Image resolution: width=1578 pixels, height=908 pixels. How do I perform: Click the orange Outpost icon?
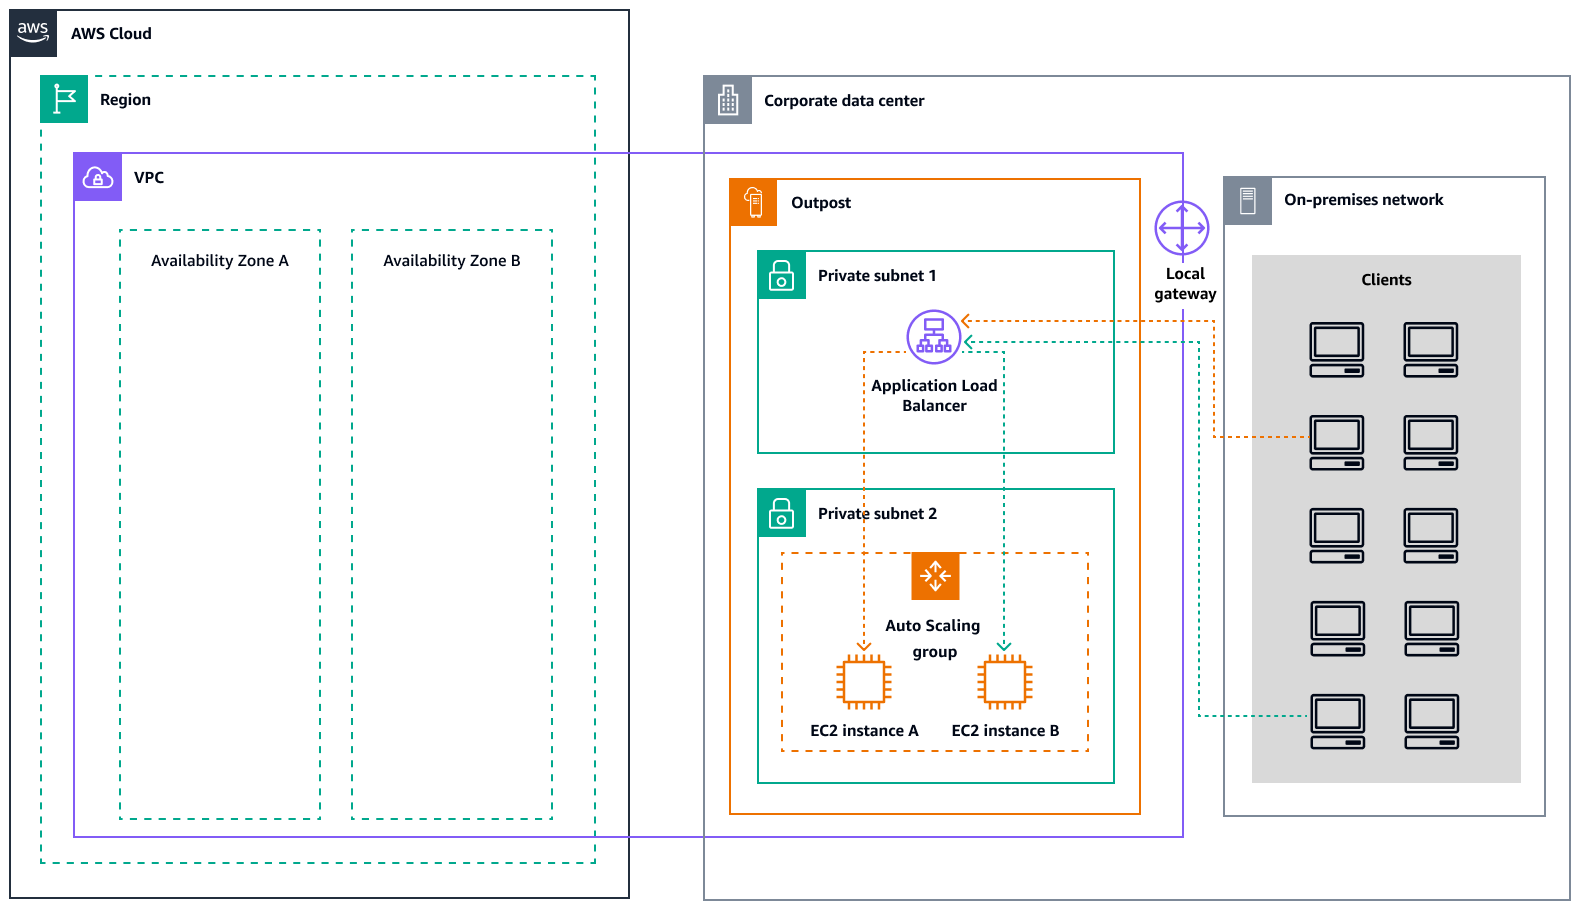coord(754,202)
